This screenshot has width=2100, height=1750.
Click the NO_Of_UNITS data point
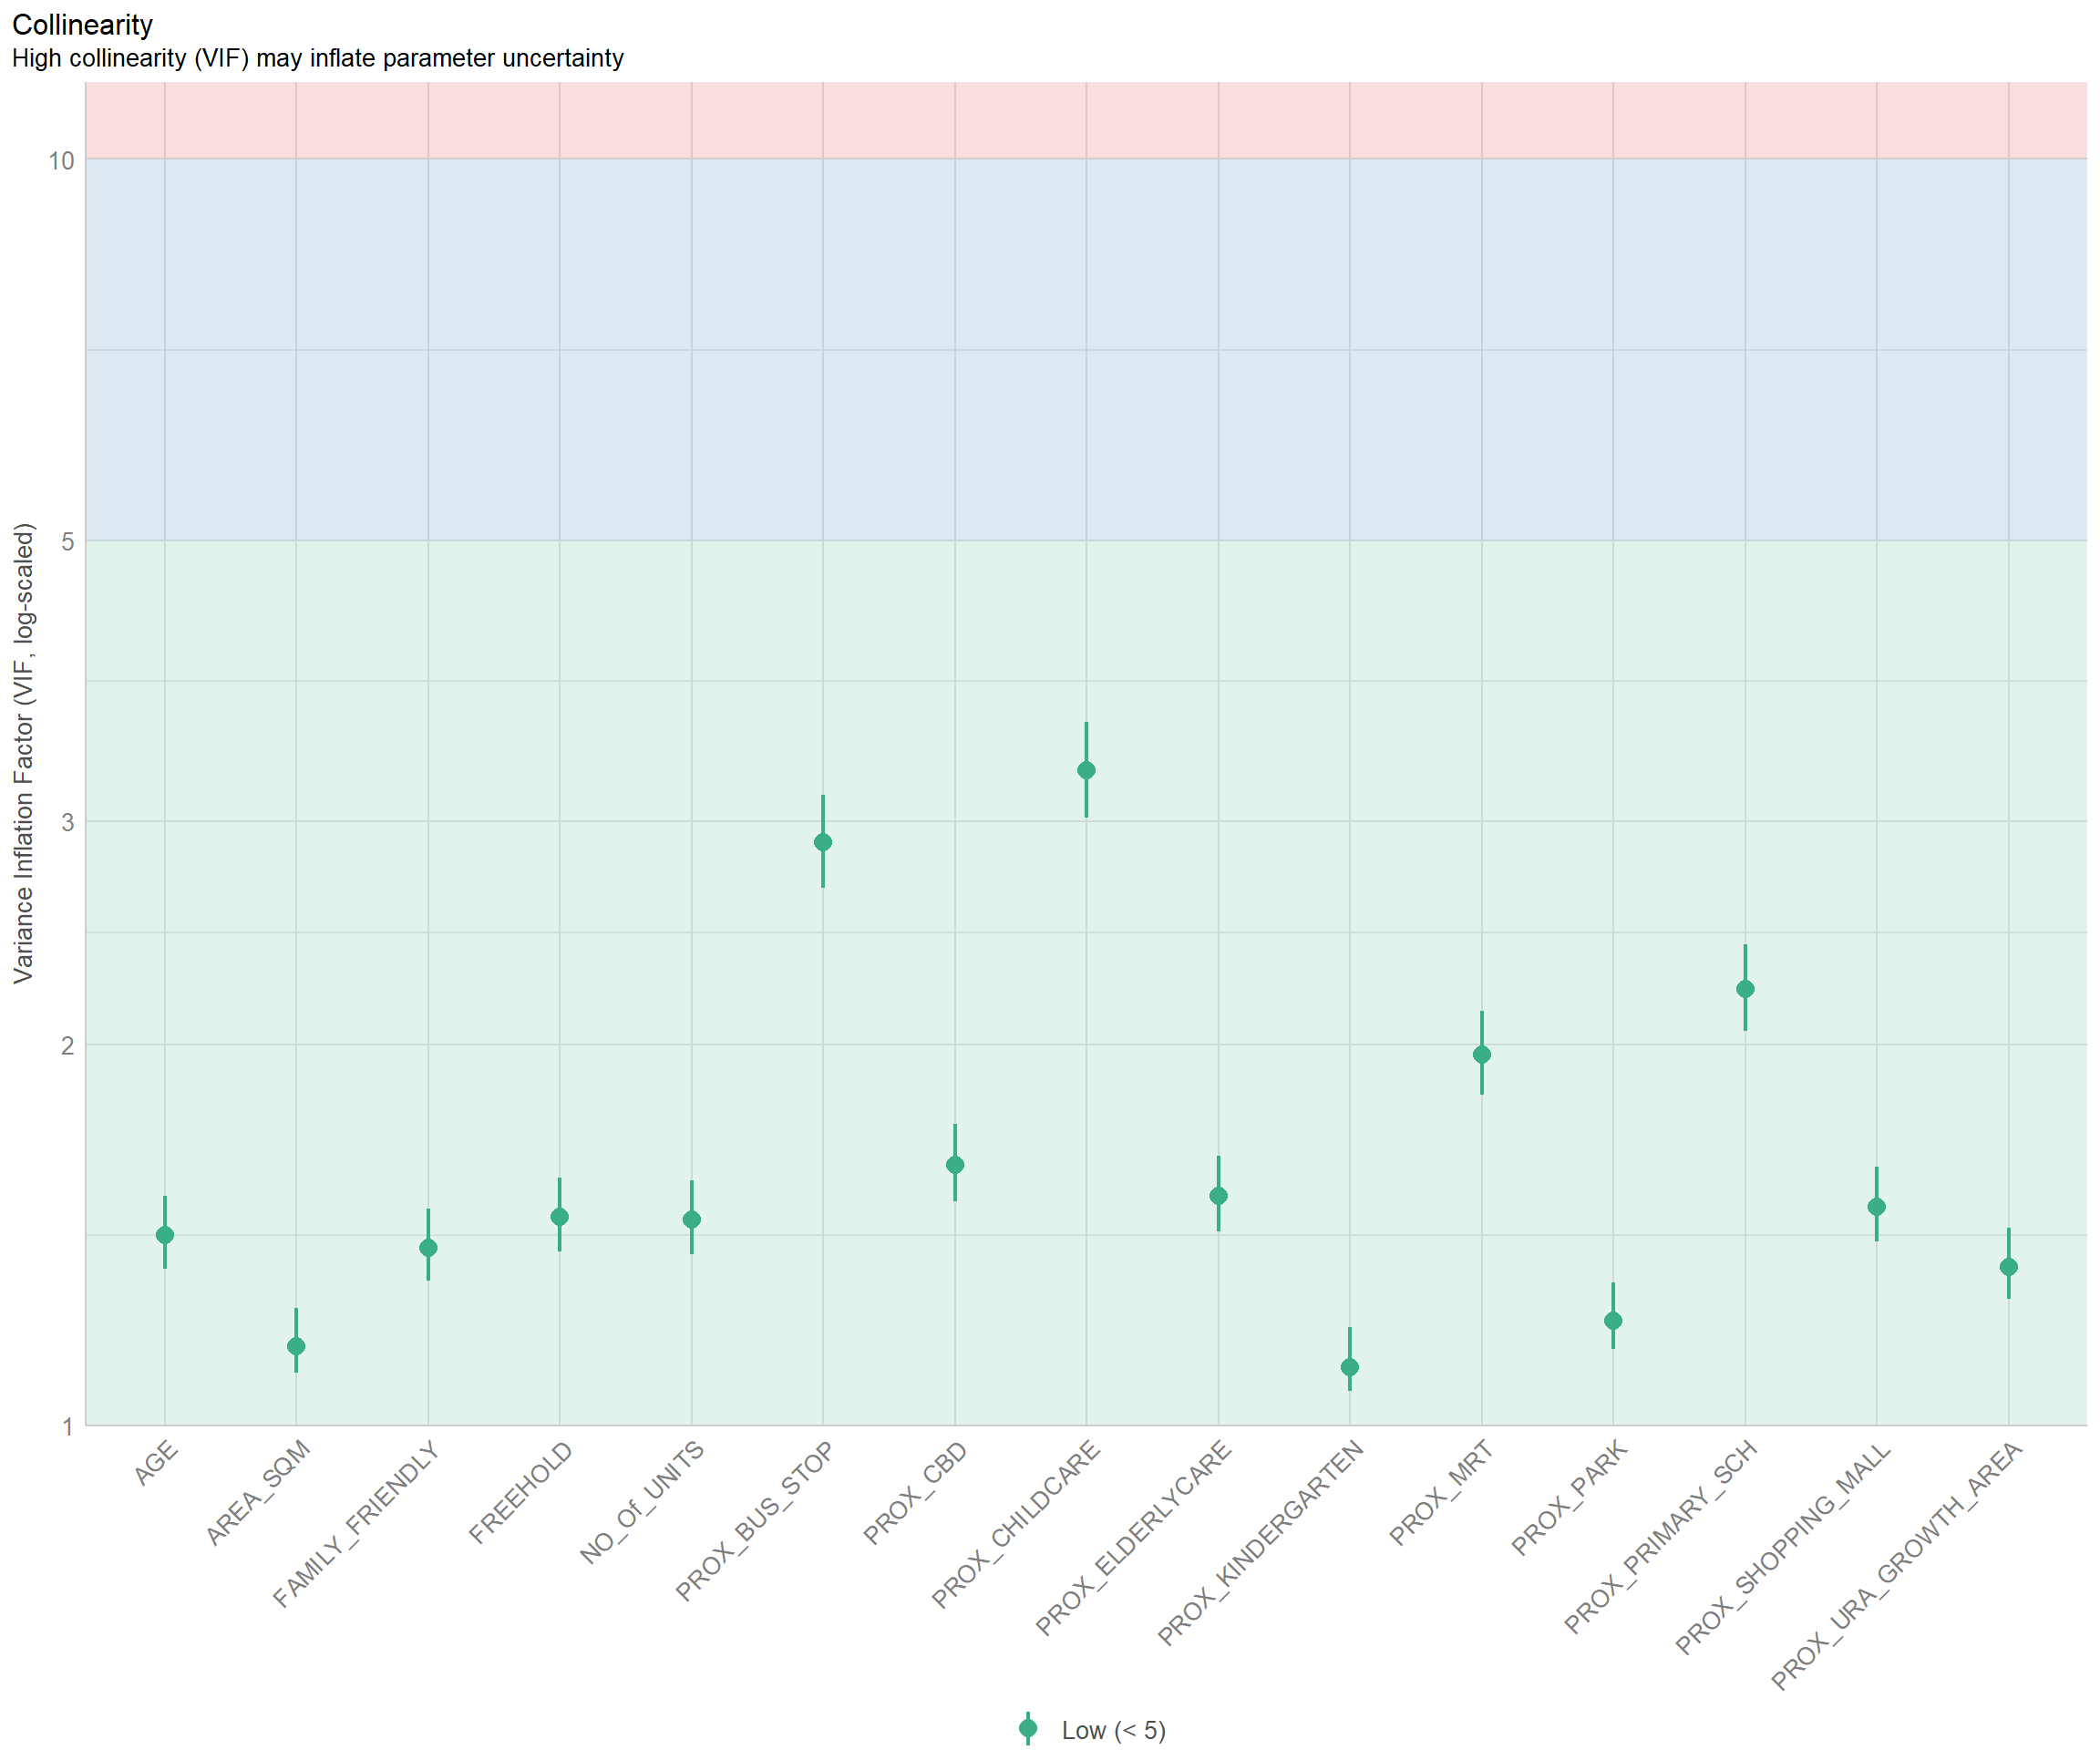[x=691, y=1220]
